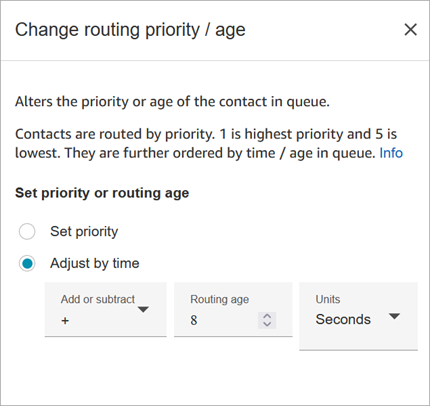430x406 pixels.
Task: Decrease routing age with the down arrow
Action: pos(267,324)
